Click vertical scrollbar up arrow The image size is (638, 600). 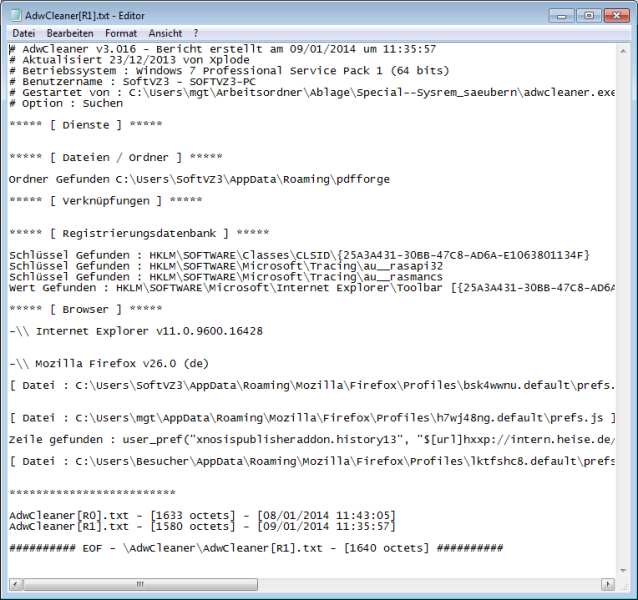(x=623, y=51)
